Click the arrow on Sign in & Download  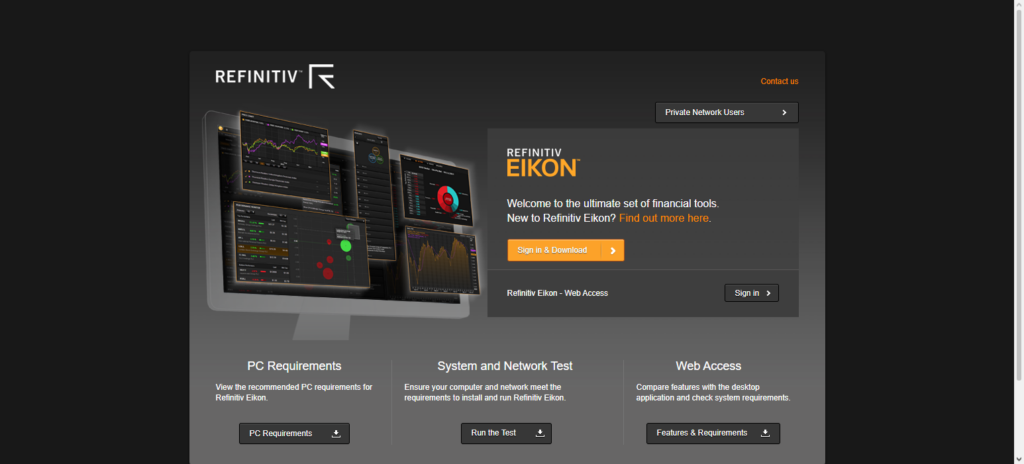(613, 250)
